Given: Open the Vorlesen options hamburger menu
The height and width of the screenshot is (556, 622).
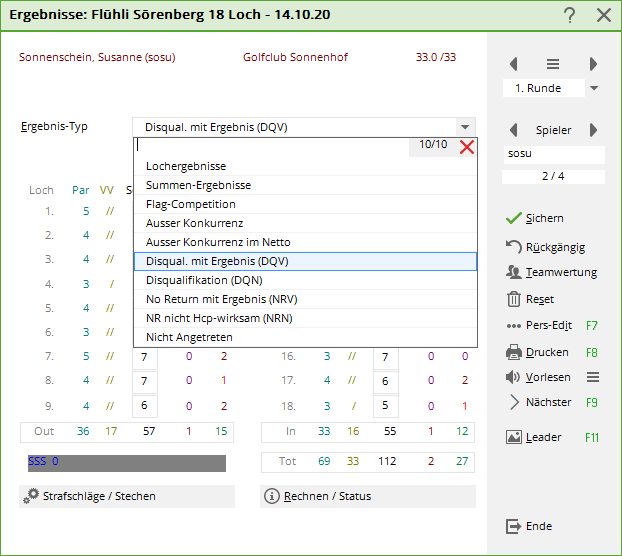Looking at the screenshot, I should 592,377.
